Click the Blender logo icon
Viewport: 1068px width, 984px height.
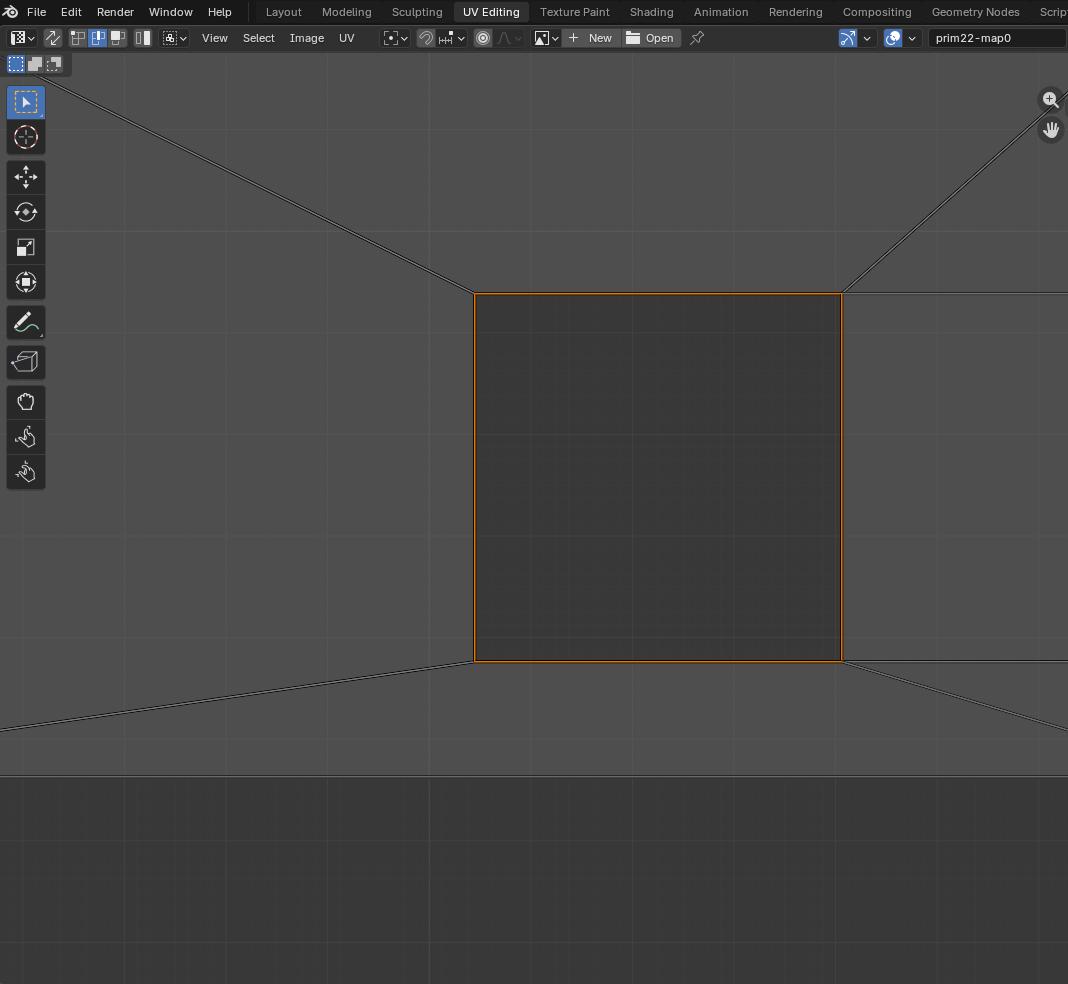[10, 12]
